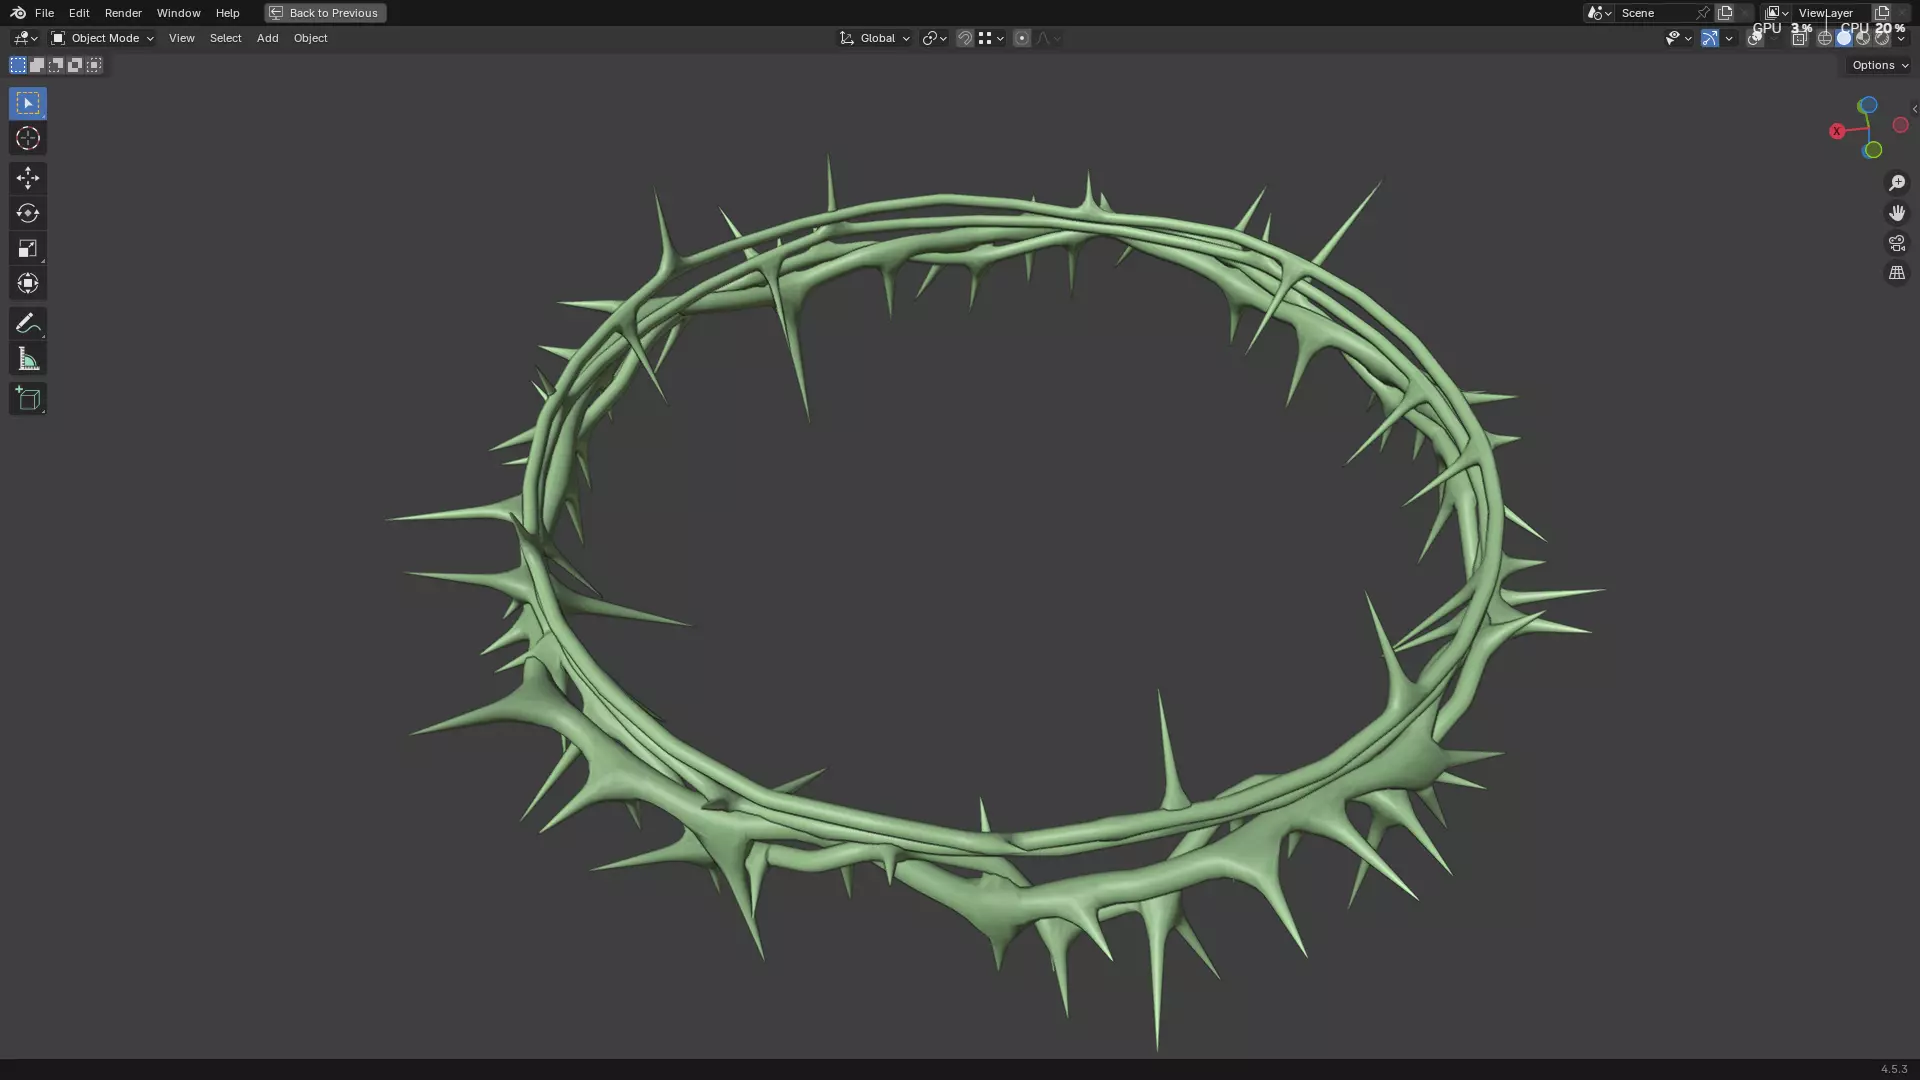Switch to rendered shading
The image size is (1920, 1080).
(x=1882, y=38)
